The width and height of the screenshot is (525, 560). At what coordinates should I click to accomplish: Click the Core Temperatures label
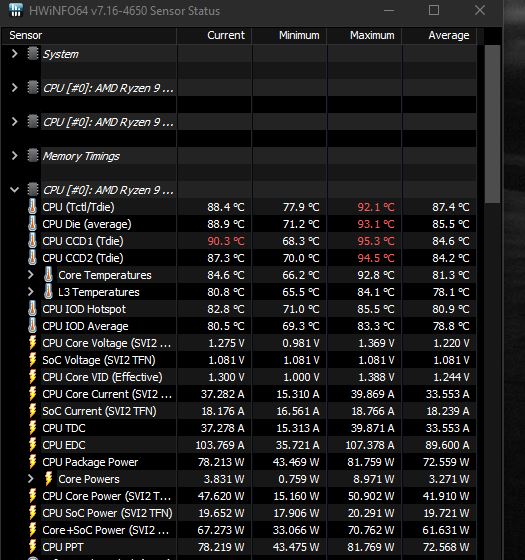pyautogui.click(x=105, y=275)
